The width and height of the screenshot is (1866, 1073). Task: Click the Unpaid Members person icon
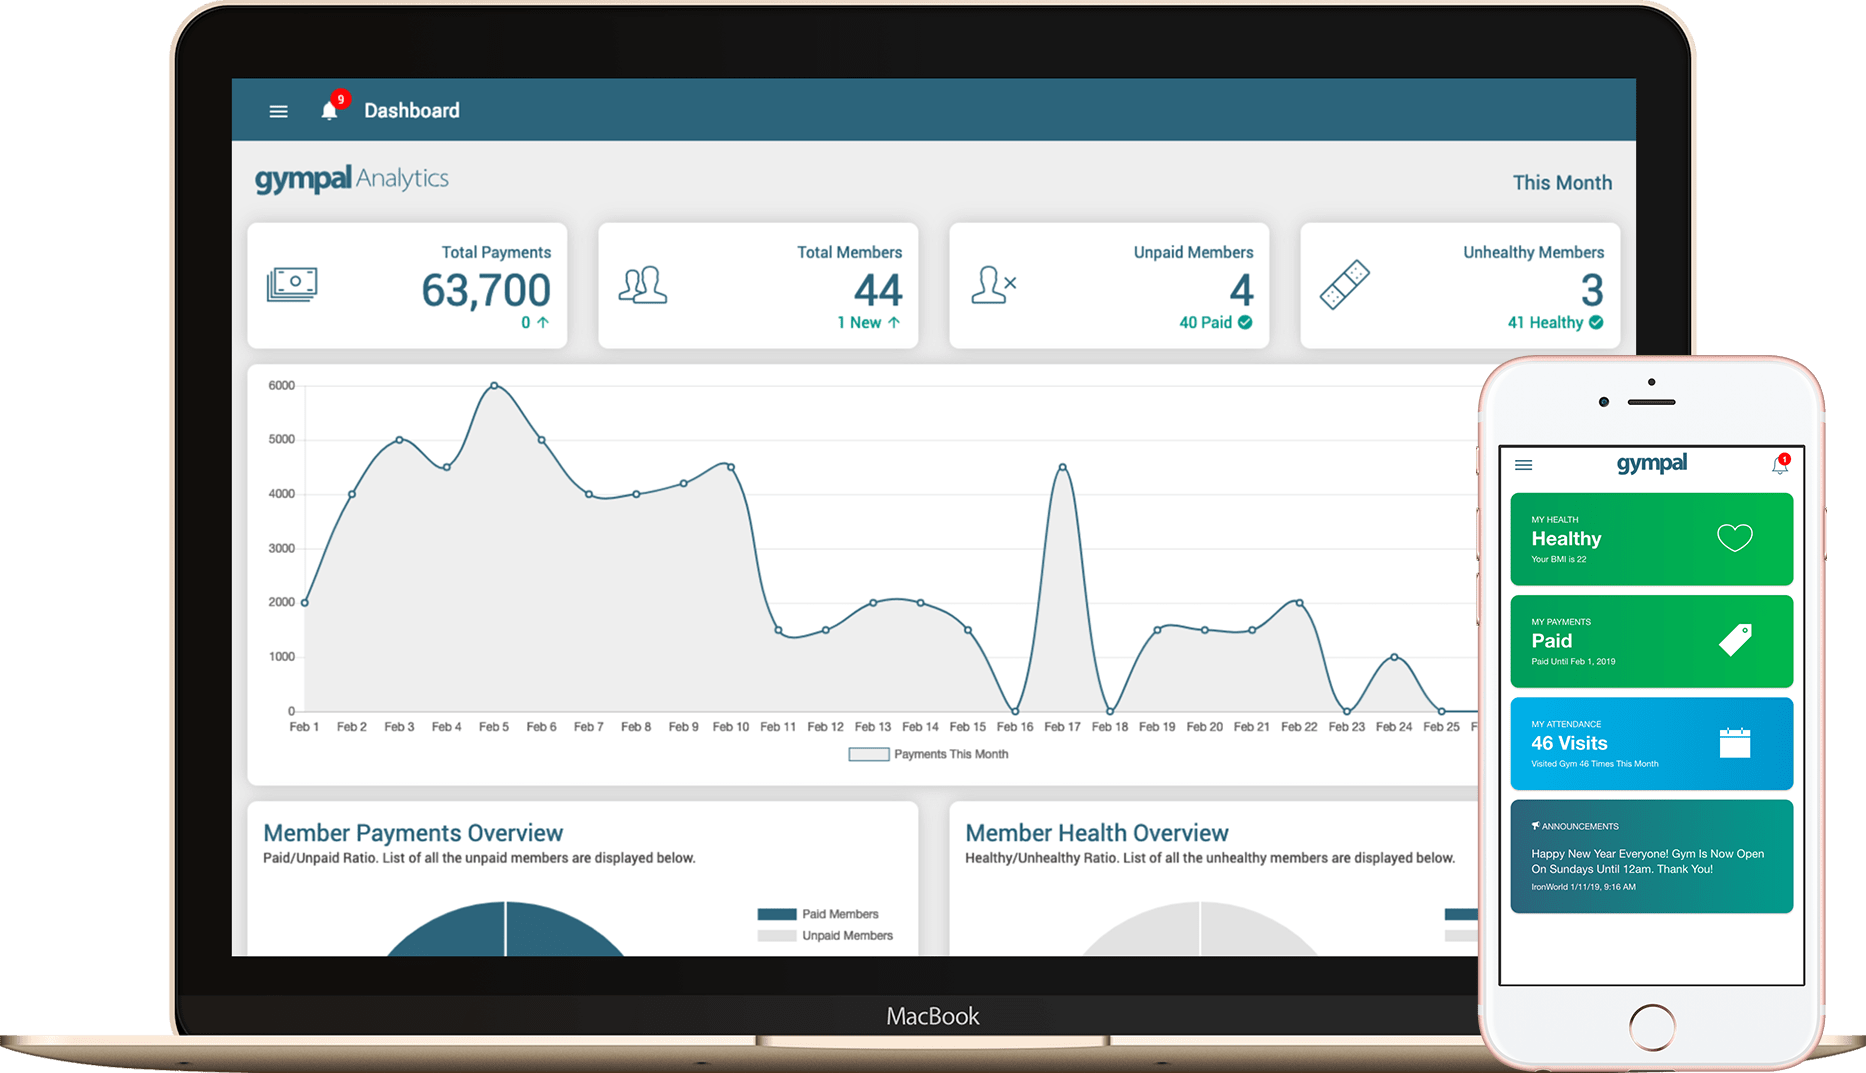click(x=992, y=285)
